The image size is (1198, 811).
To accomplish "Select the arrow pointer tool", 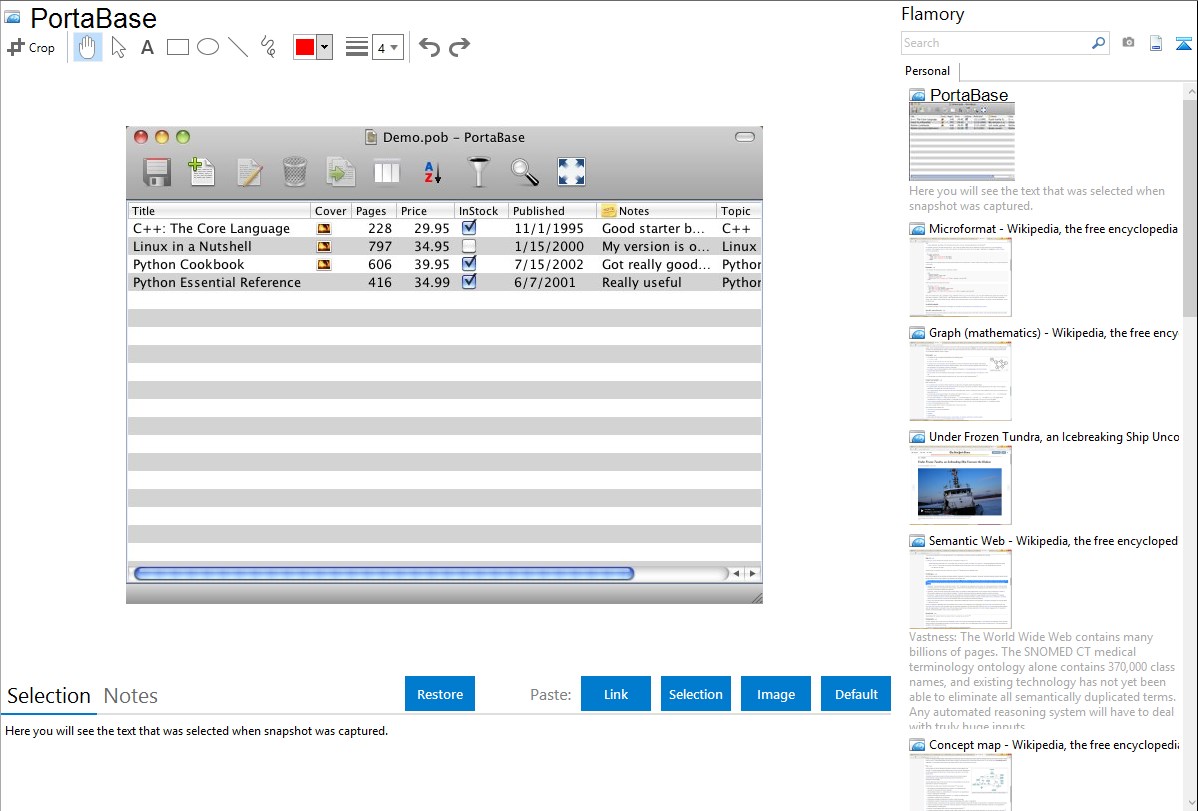I will click(x=118, y=47).
